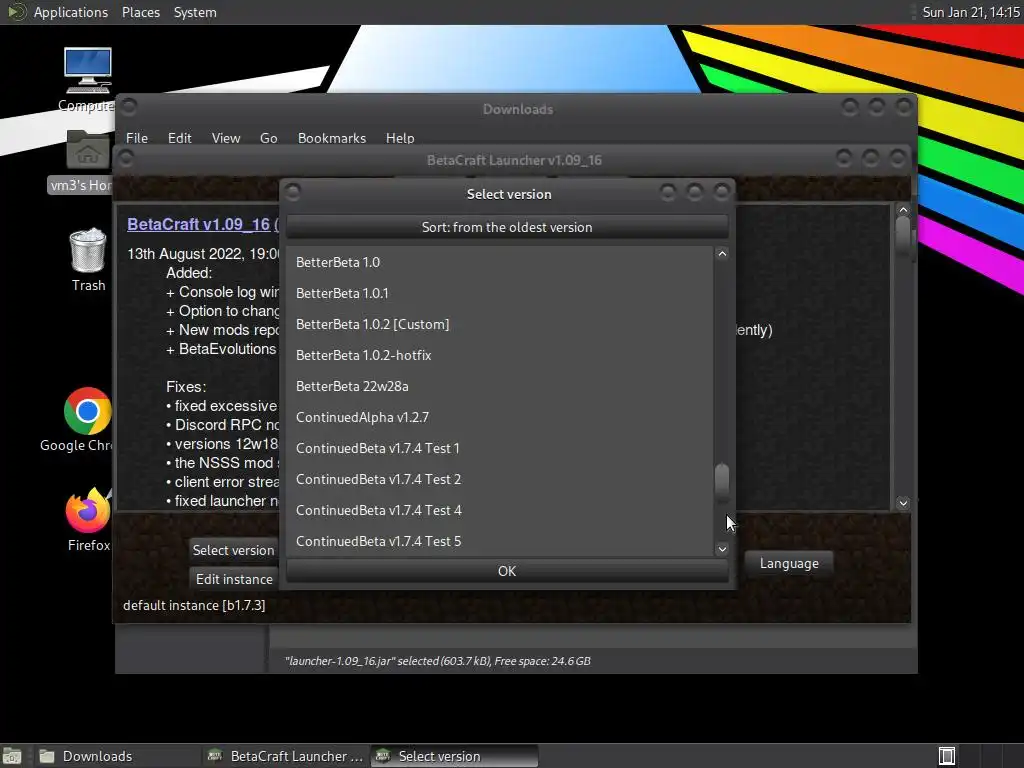Viewport: 1024px width, 768px height.
Task: Open the Computer desktop icon
Action: point(88,71)
